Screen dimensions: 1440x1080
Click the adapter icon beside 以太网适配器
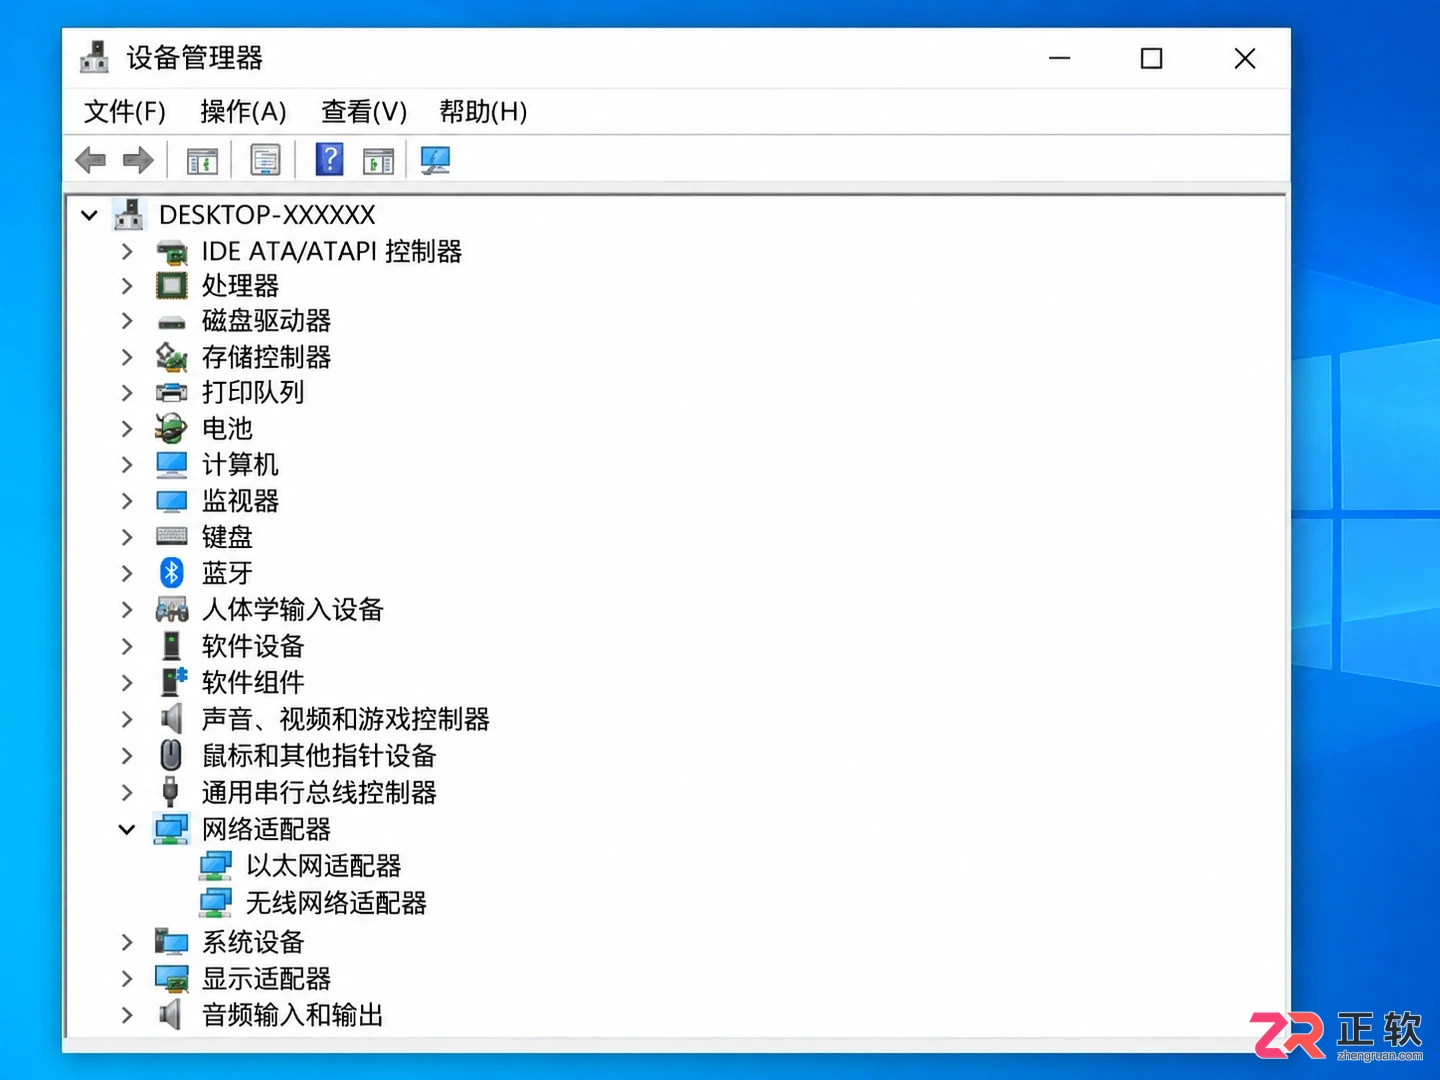click(215, 866)
